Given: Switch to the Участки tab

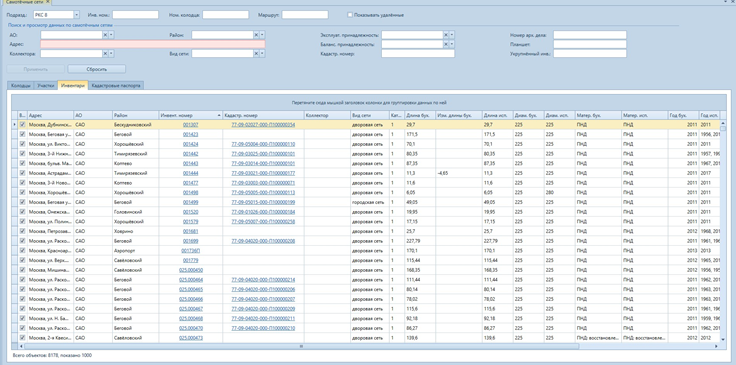Looking at the screenshot, I should [46, 86].
